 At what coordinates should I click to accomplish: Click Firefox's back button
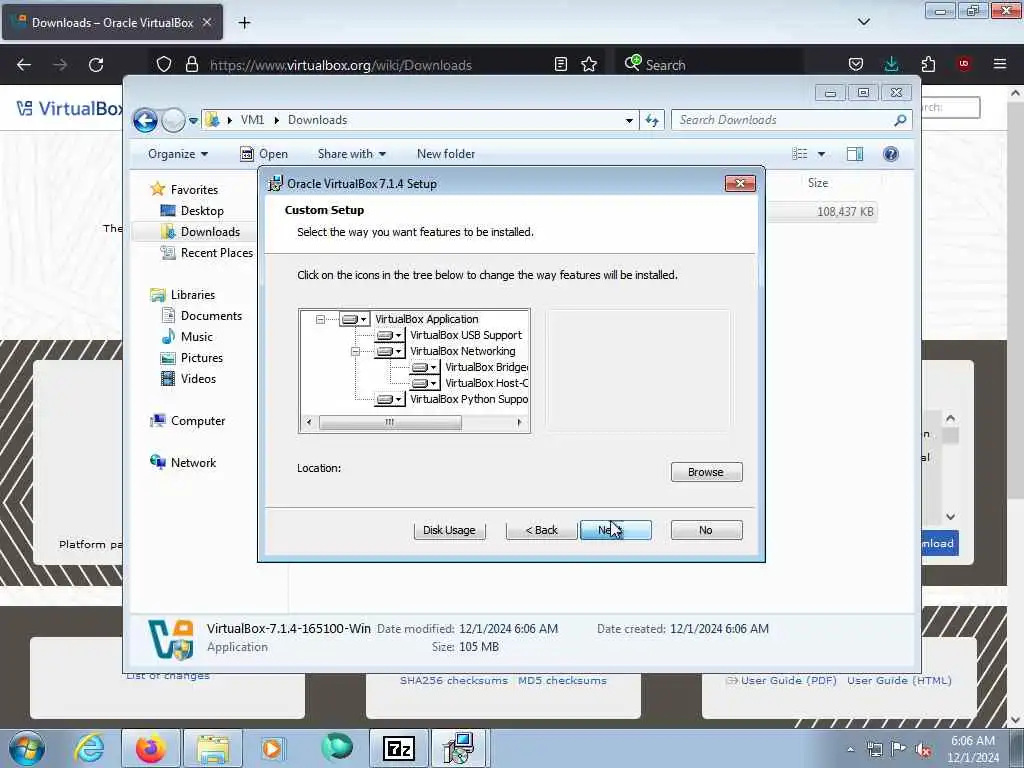24,65
